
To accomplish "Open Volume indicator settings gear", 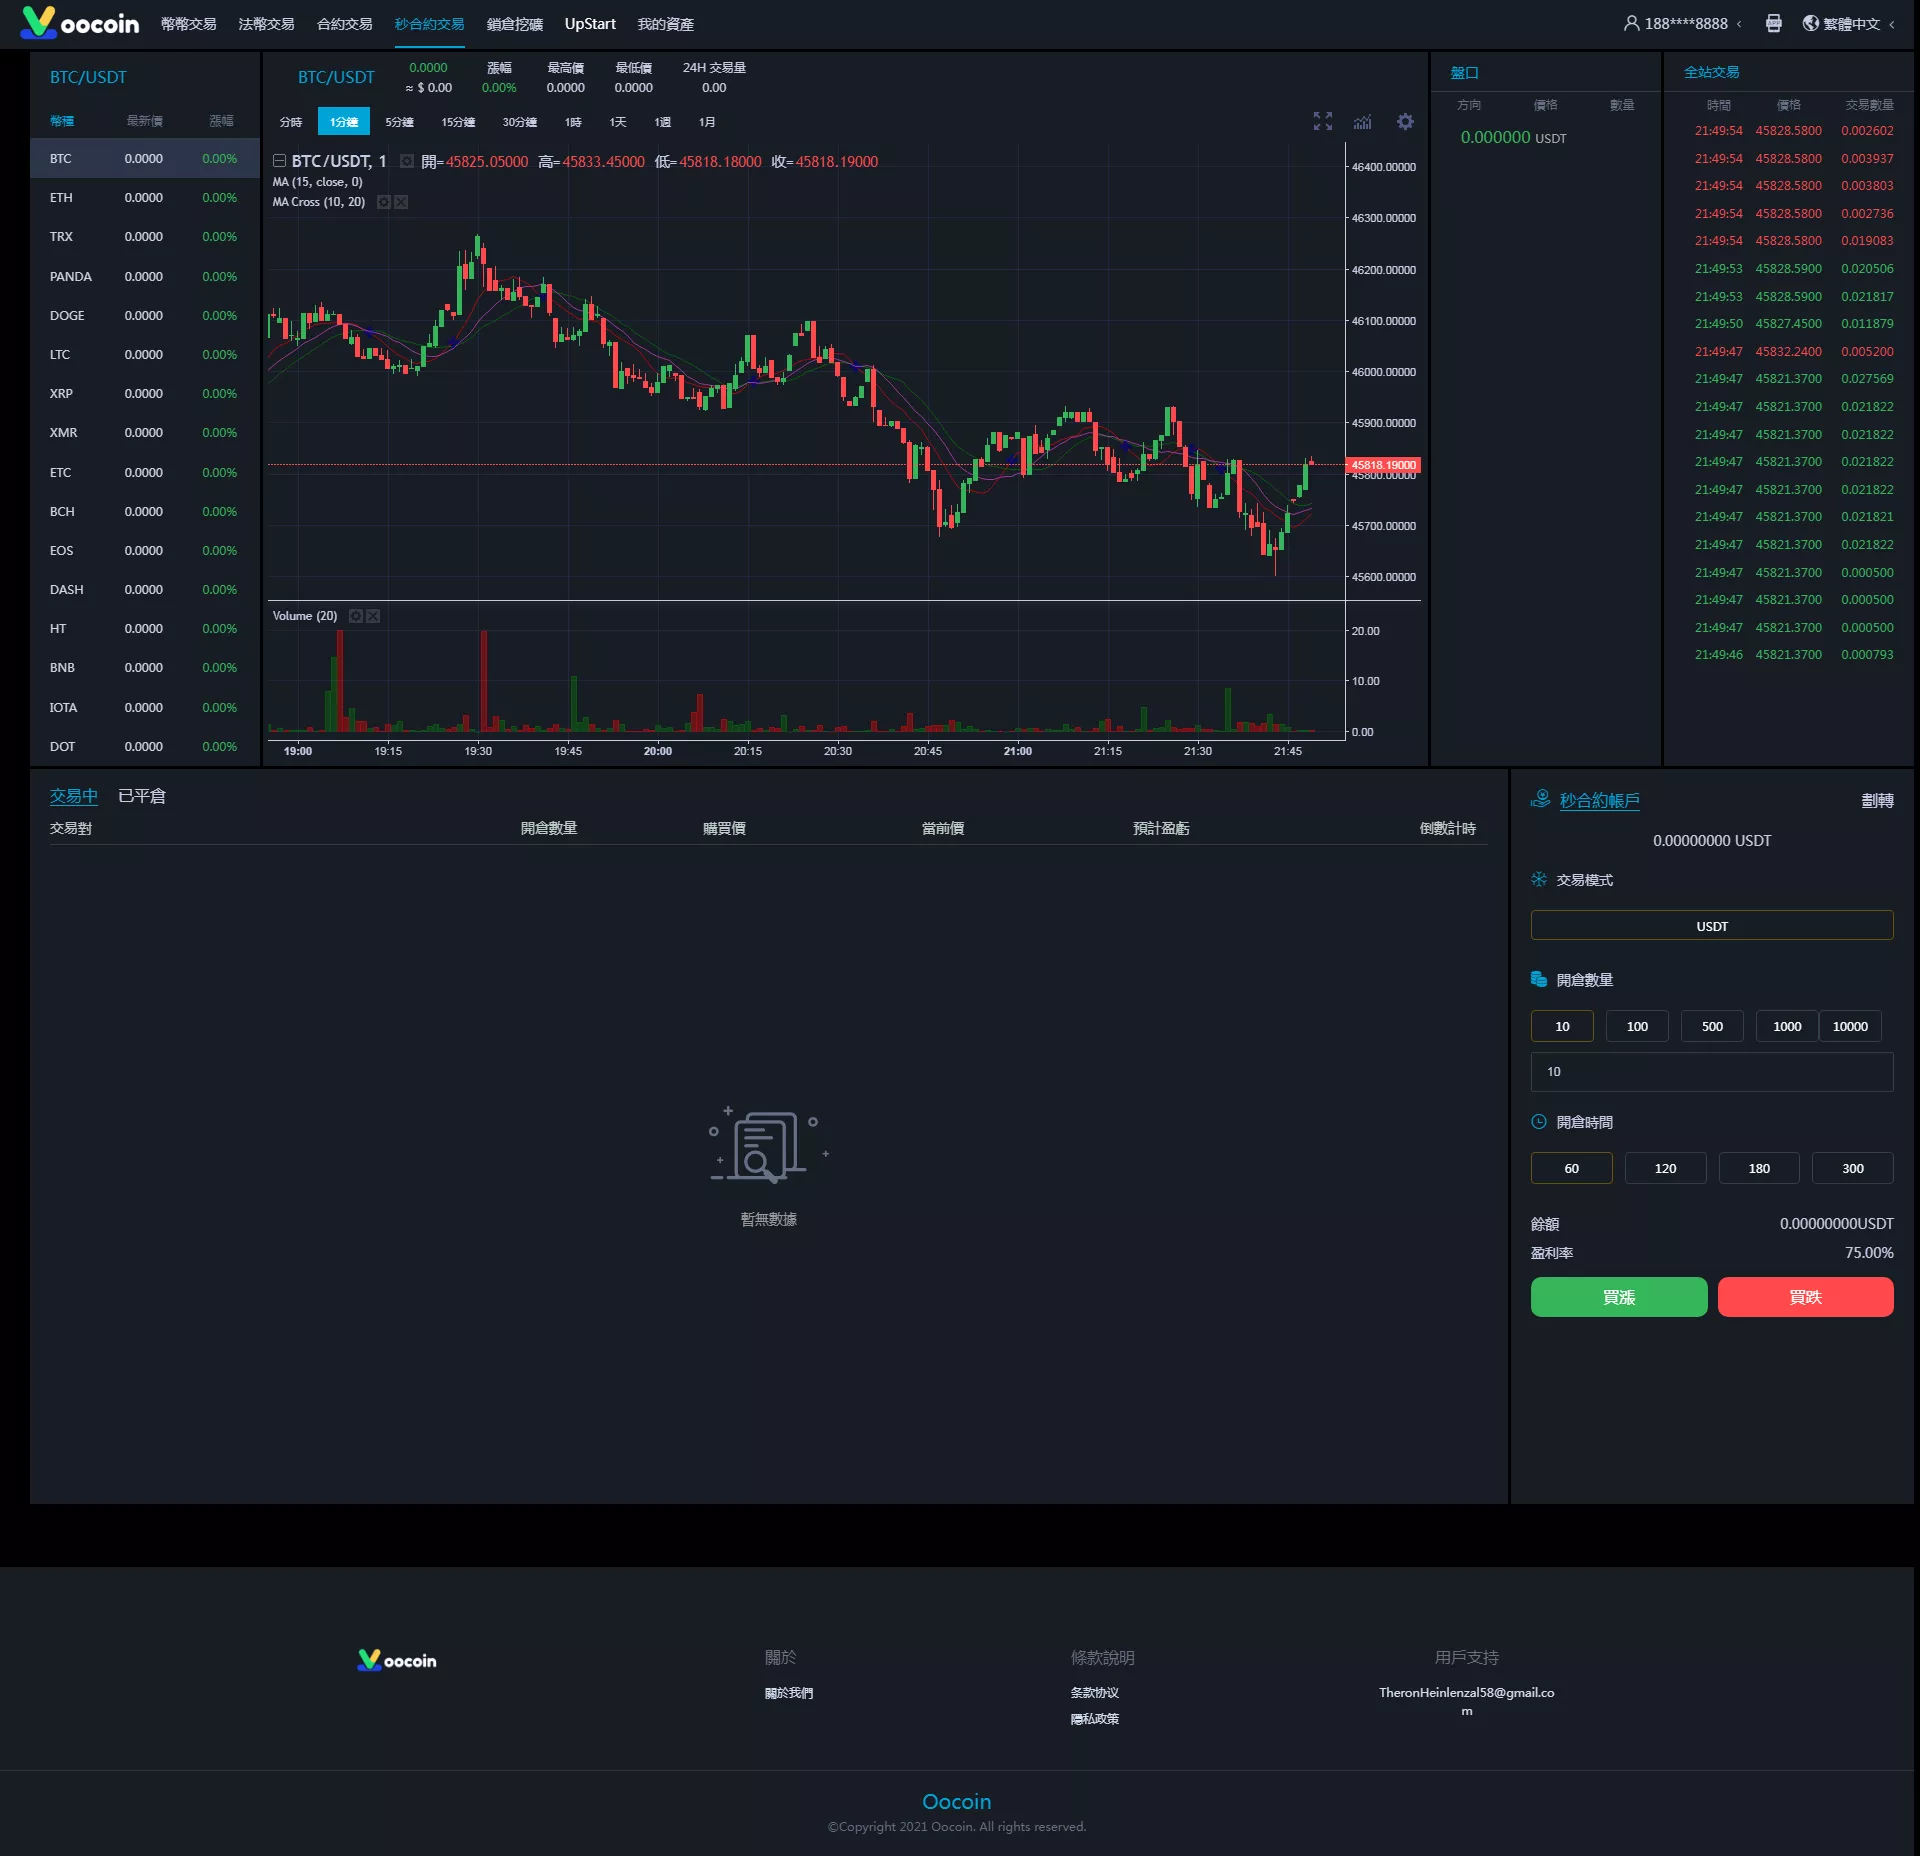I will click(355, 616).
